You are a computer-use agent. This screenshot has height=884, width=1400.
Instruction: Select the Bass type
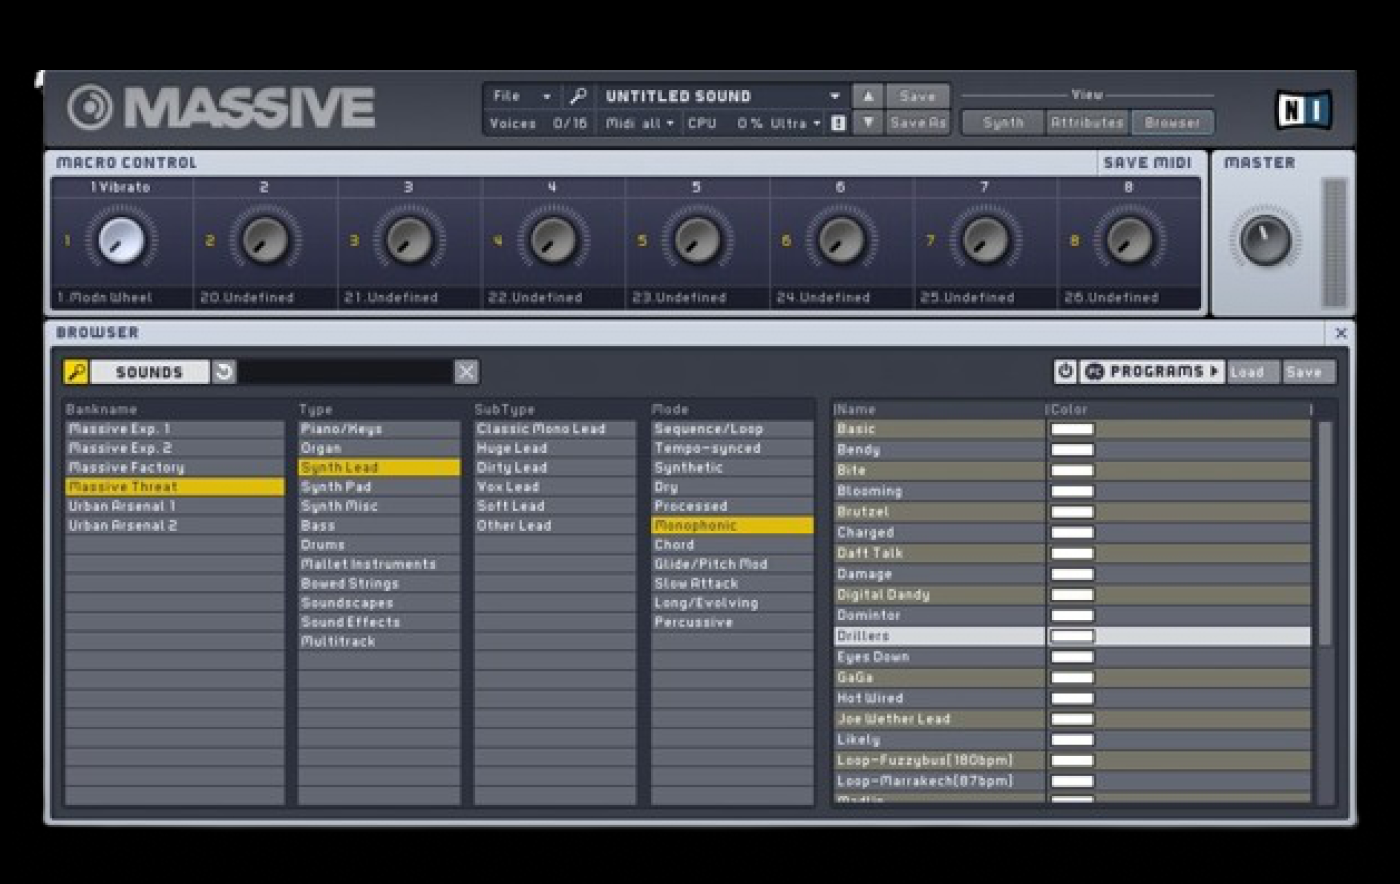coord(379,525)
